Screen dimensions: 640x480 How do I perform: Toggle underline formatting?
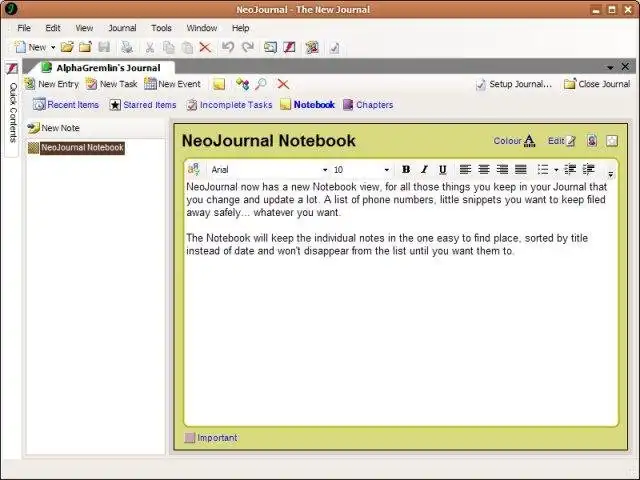pos(442,169)
